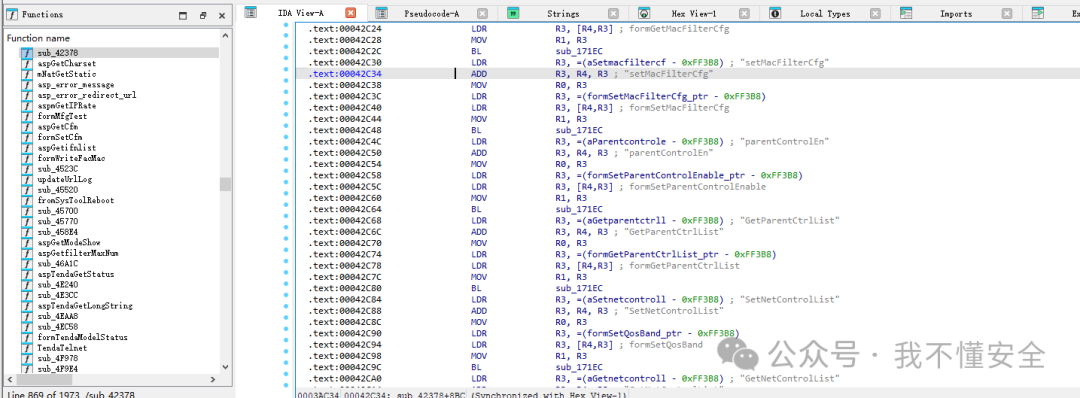Select fromSysToolReboot function entry
The height and width of the screenshot is (398, 1080).
(76, 200)
